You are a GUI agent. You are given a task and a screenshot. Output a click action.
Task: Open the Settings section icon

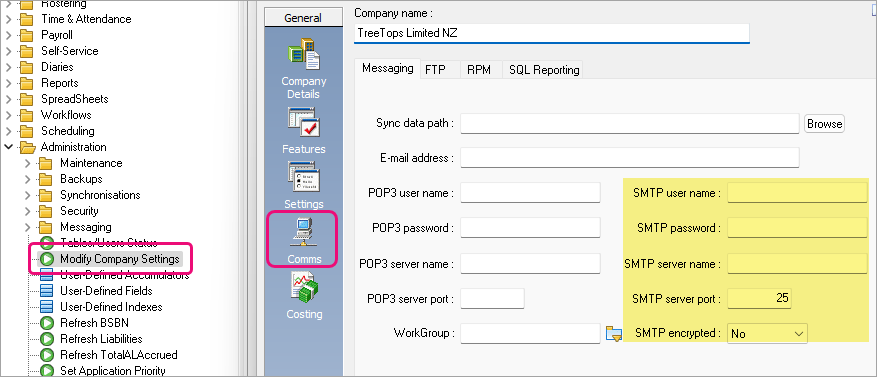[x=304, y=177]
